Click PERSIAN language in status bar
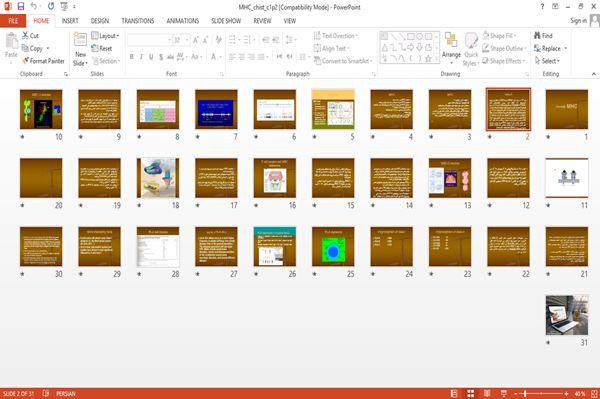The image size is (600, 399). [66, 393]
